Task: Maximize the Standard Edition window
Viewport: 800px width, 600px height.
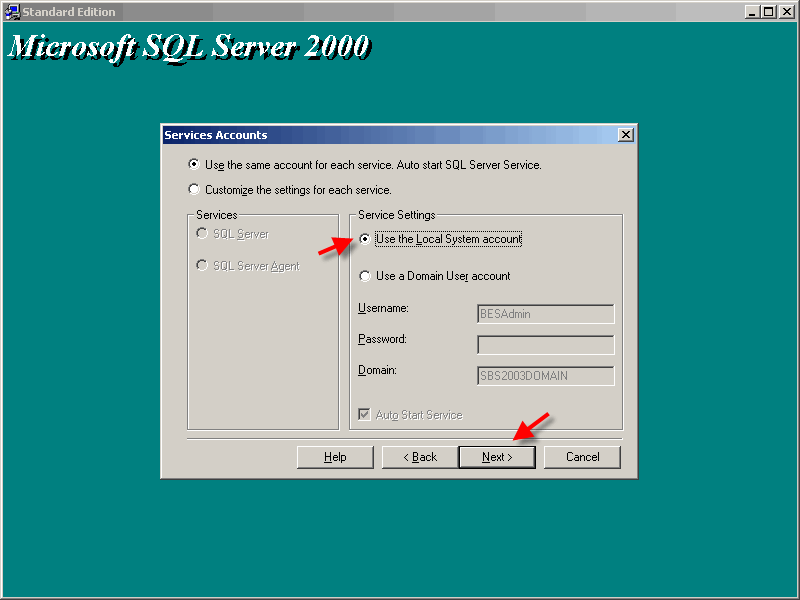Action: click(768, 12)
